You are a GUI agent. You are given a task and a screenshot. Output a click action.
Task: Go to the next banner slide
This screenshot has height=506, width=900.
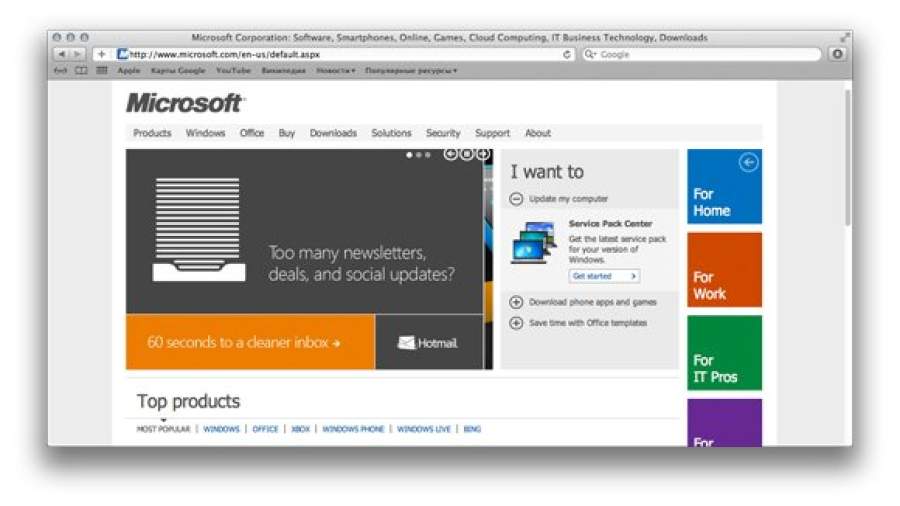483,154
